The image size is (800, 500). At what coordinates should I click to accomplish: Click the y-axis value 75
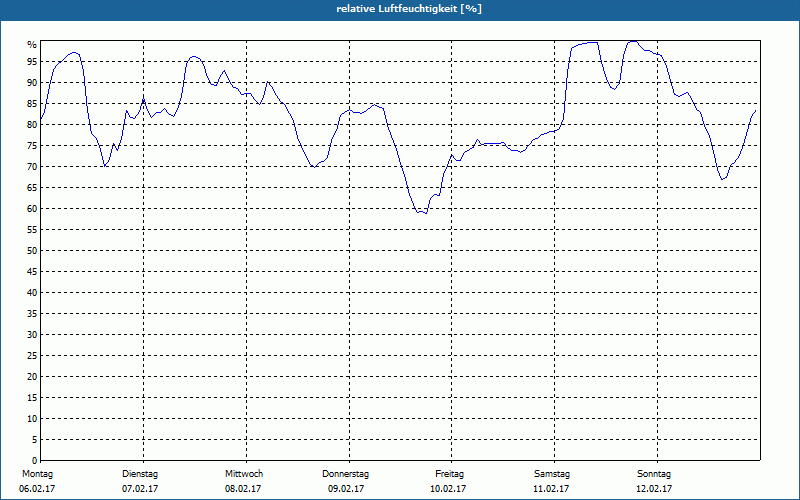[x=32, y=145]
